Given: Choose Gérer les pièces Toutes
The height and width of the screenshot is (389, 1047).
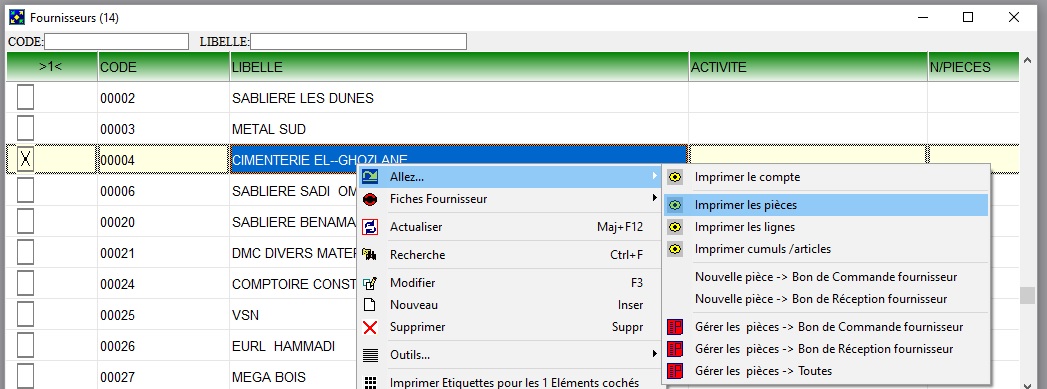Looking at the screenshot, I should (825, 370).
